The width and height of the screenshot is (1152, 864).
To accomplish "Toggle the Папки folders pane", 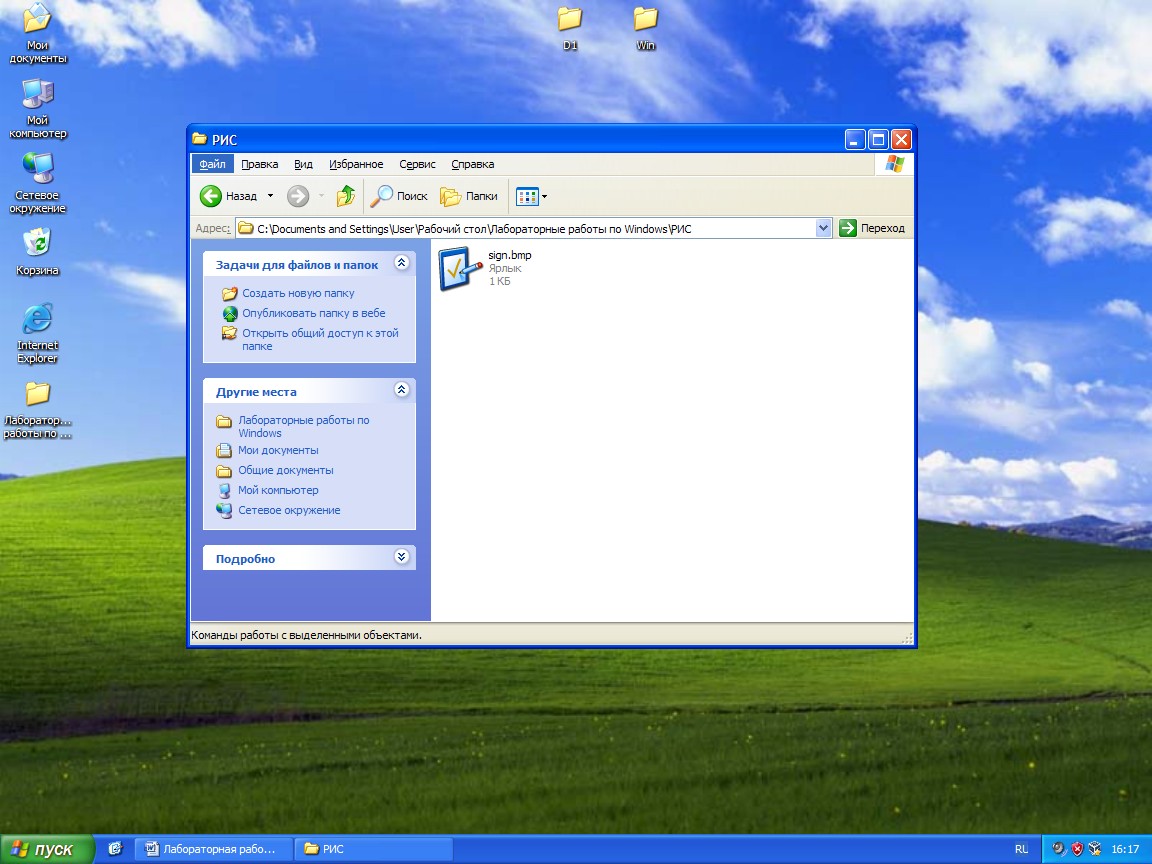I will [x=469, y=196].
